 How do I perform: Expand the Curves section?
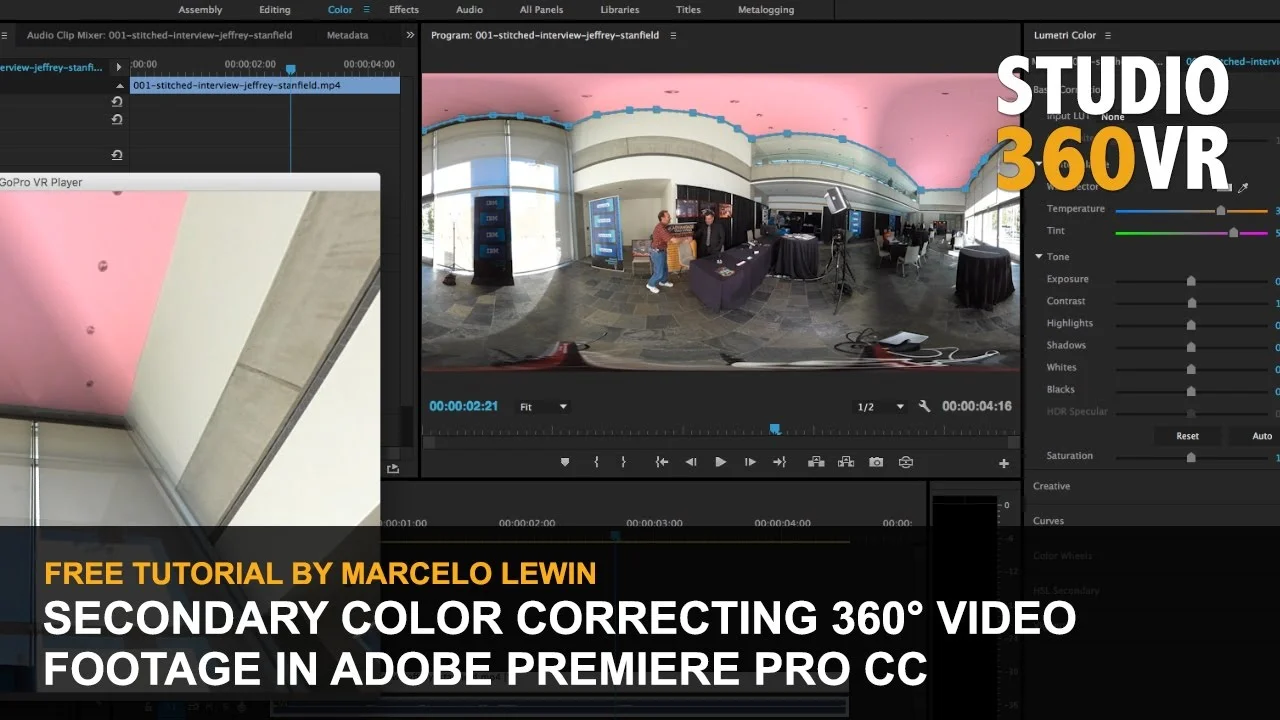point(1048,521)
